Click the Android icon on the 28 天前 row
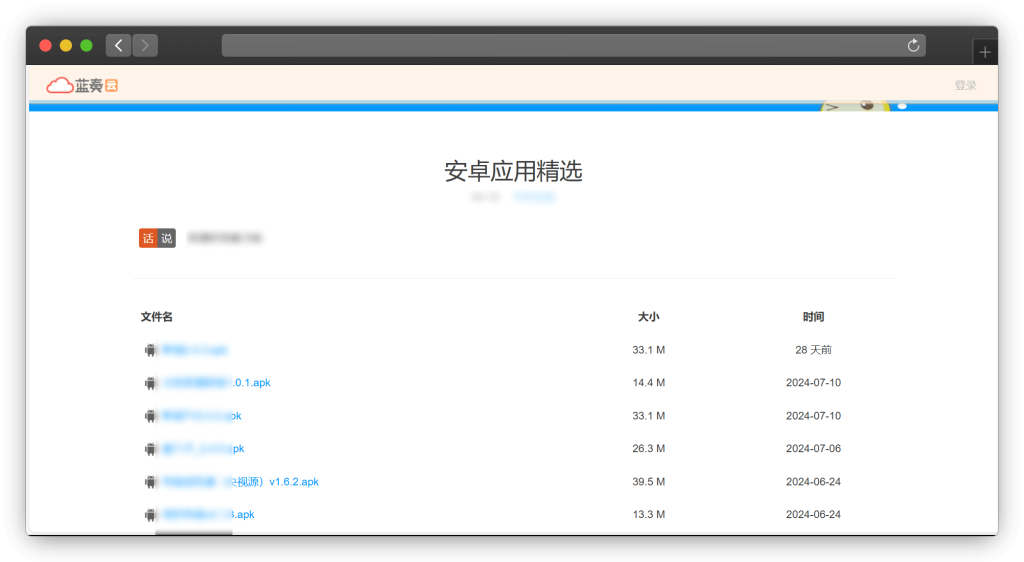This screenshot has width=1024, height=562. (150, 350)
